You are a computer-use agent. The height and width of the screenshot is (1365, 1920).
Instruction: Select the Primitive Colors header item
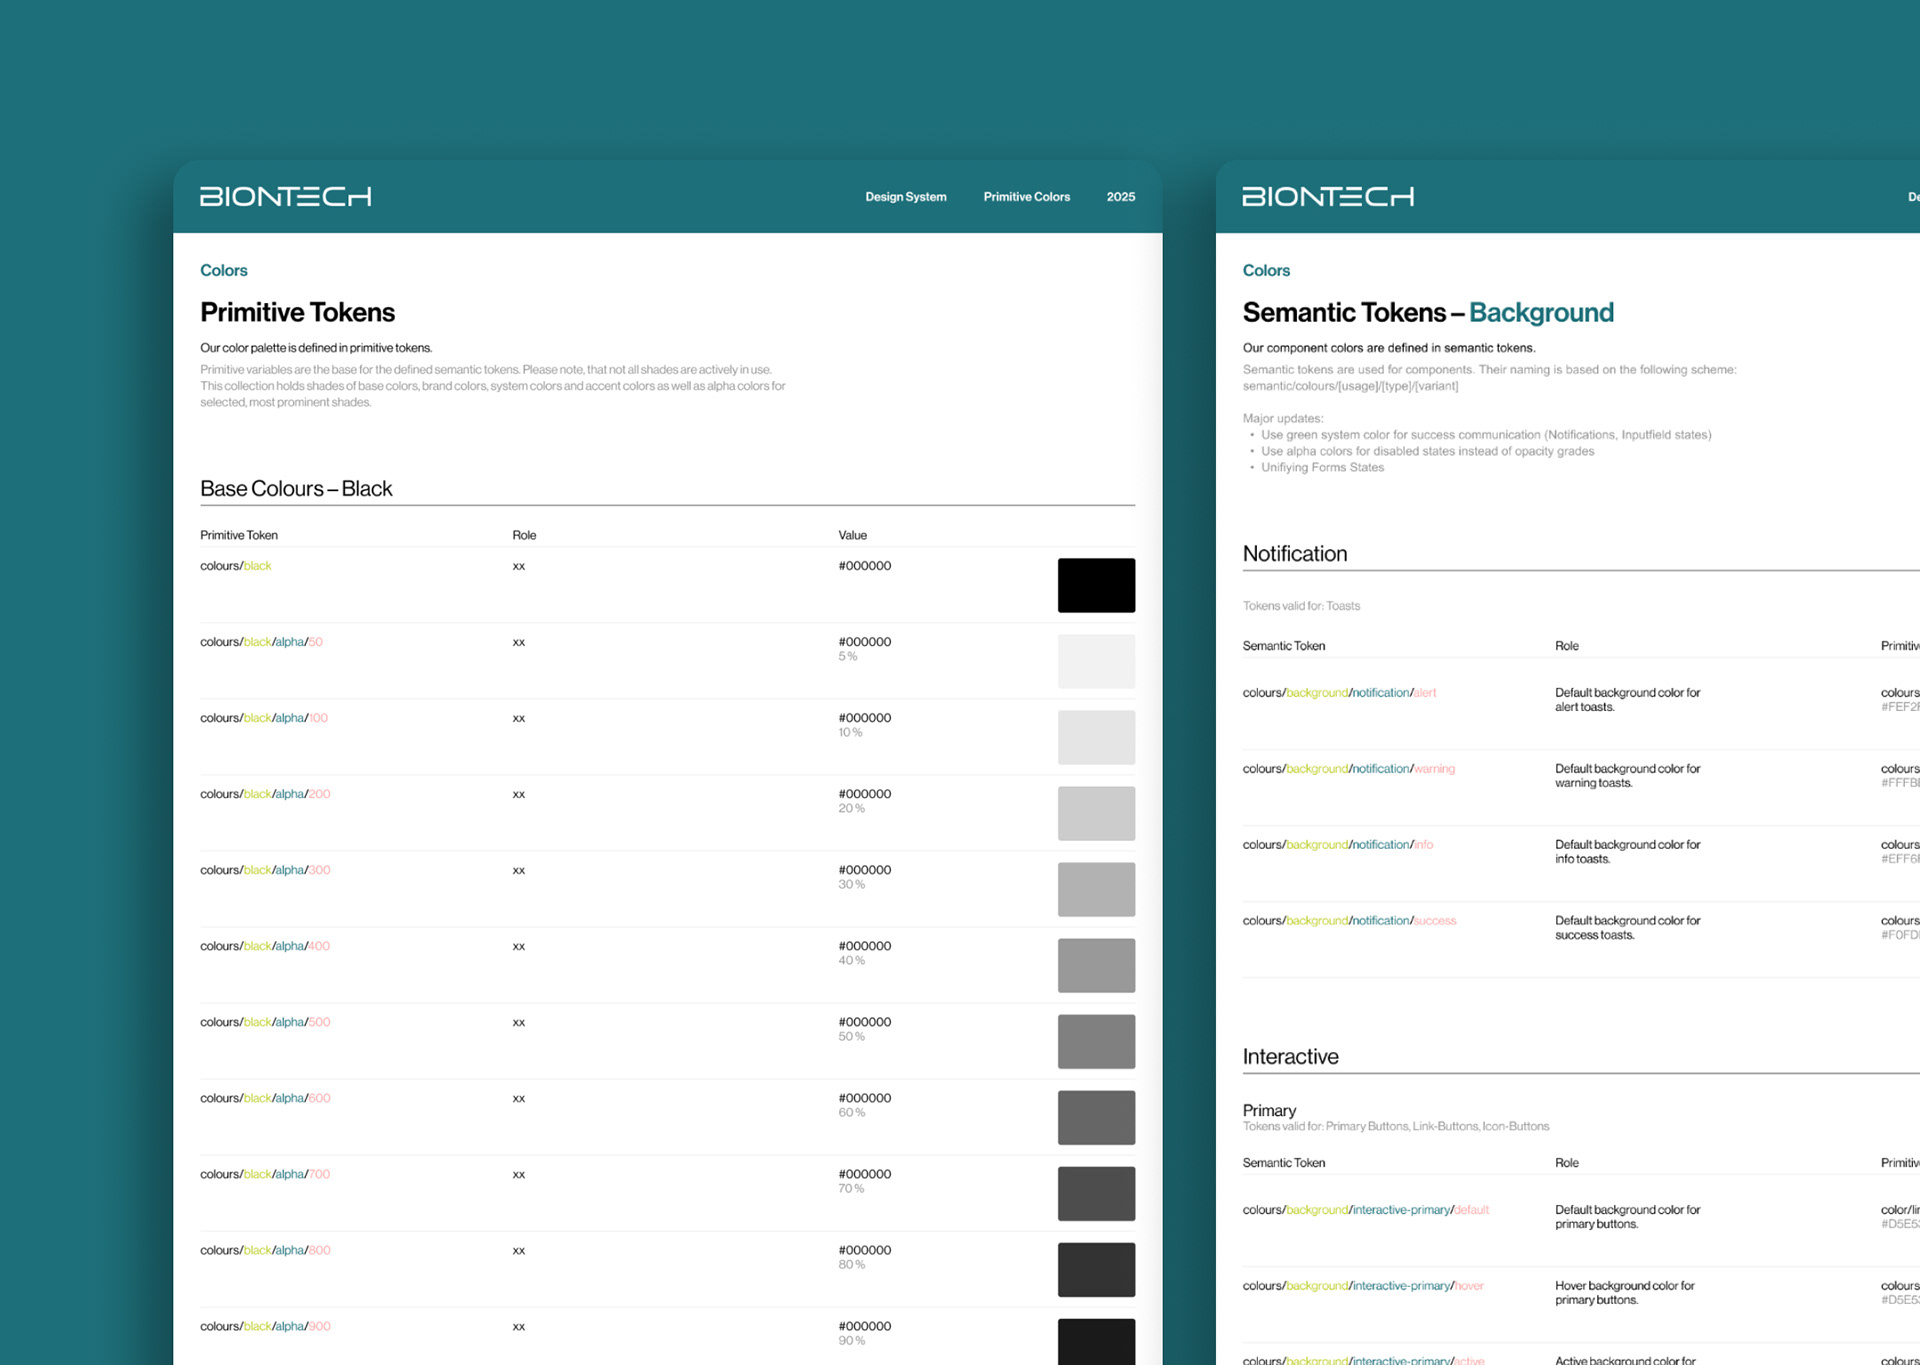(1026, 197)
